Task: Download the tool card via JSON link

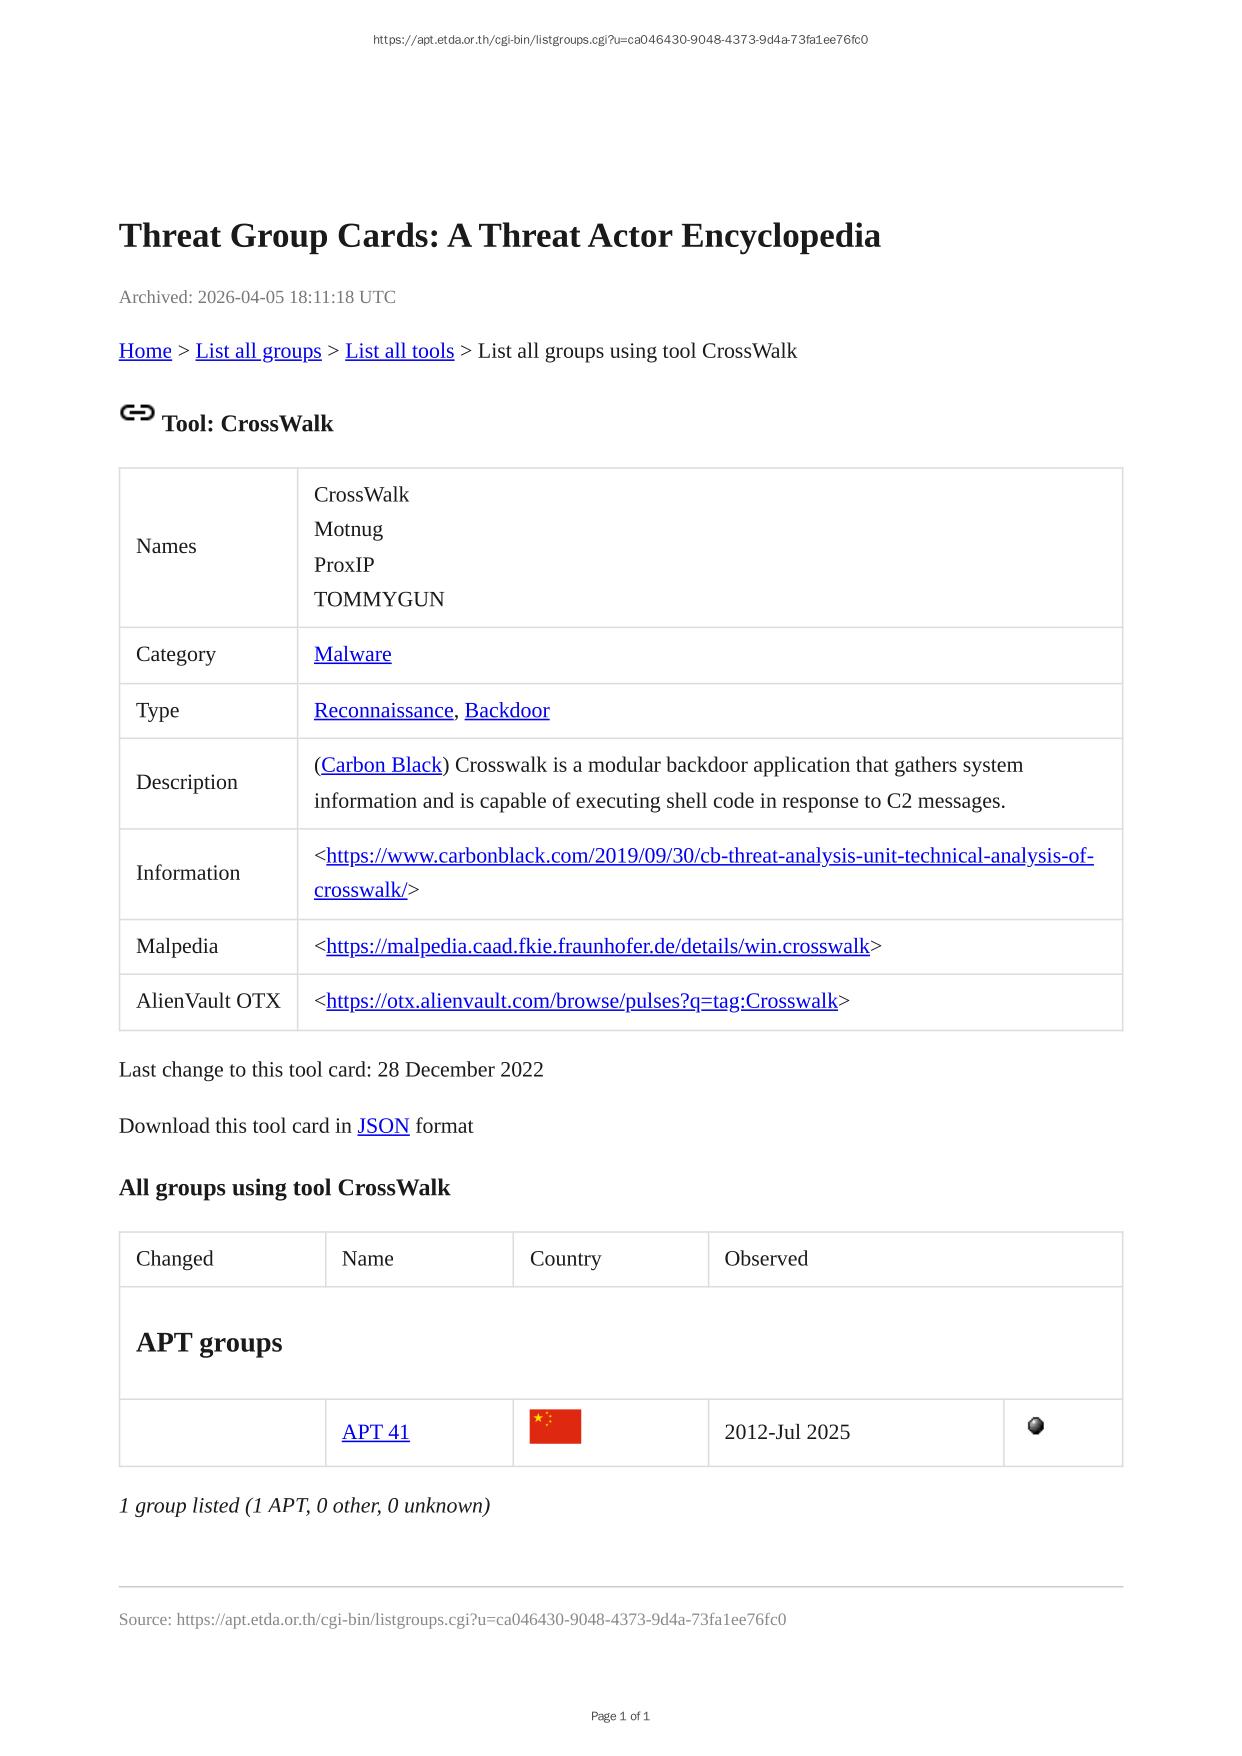Action: tap(383, 1126)
